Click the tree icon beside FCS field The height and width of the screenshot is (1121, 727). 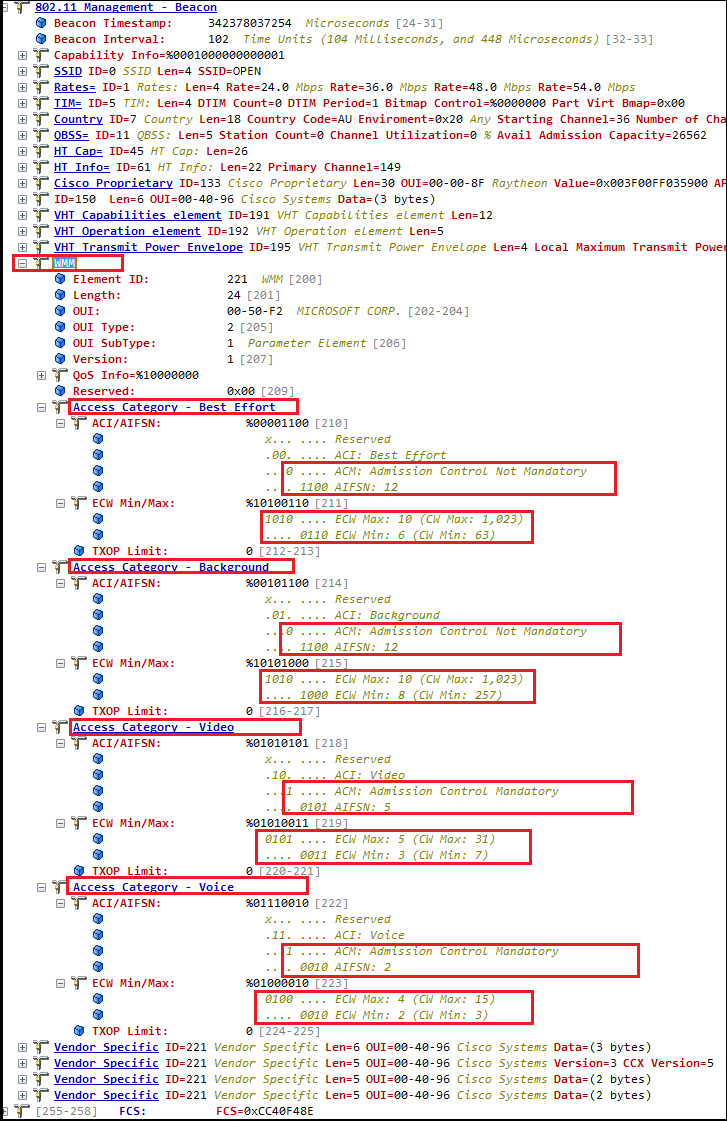coord(22,1111)
